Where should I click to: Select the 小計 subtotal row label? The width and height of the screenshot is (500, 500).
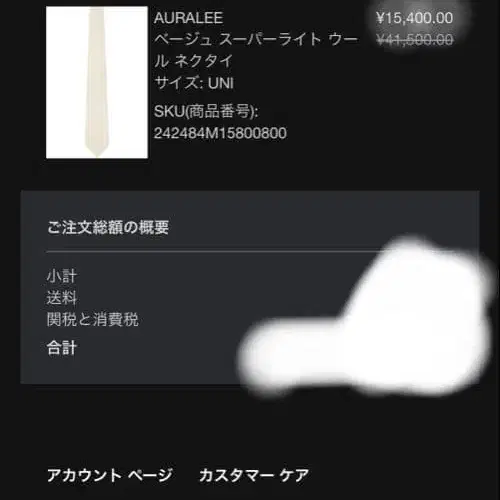62,276
